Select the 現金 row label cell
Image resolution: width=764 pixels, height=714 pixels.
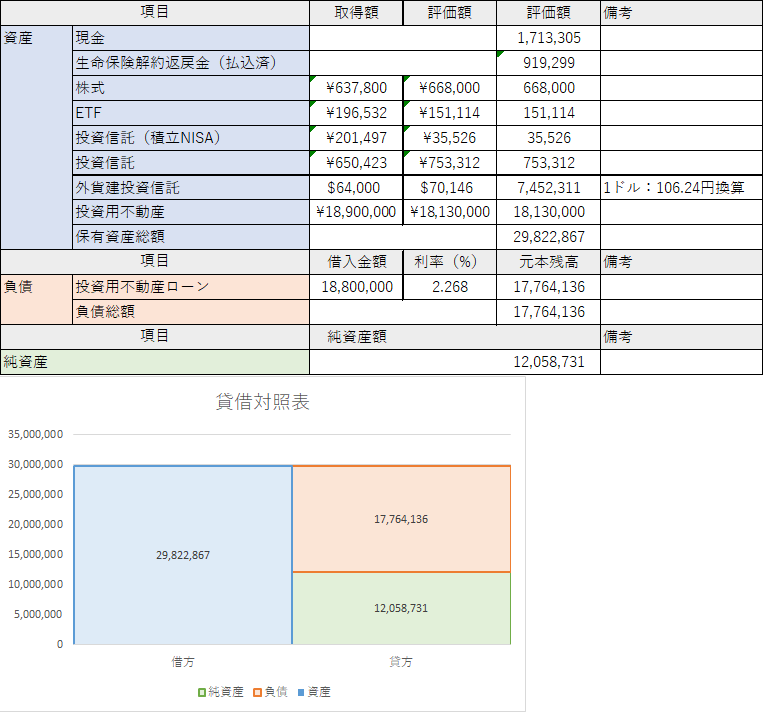click(x=191, y=38)
